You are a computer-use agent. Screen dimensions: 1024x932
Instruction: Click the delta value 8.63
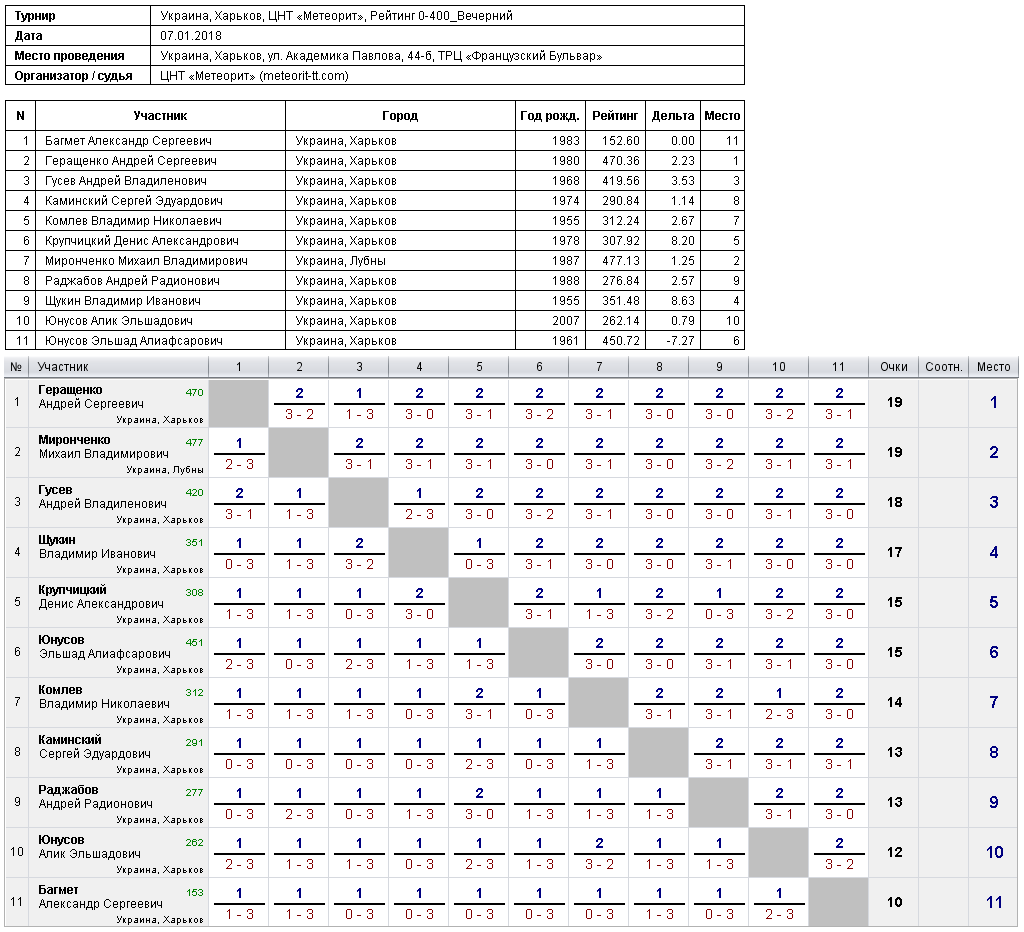682,301
